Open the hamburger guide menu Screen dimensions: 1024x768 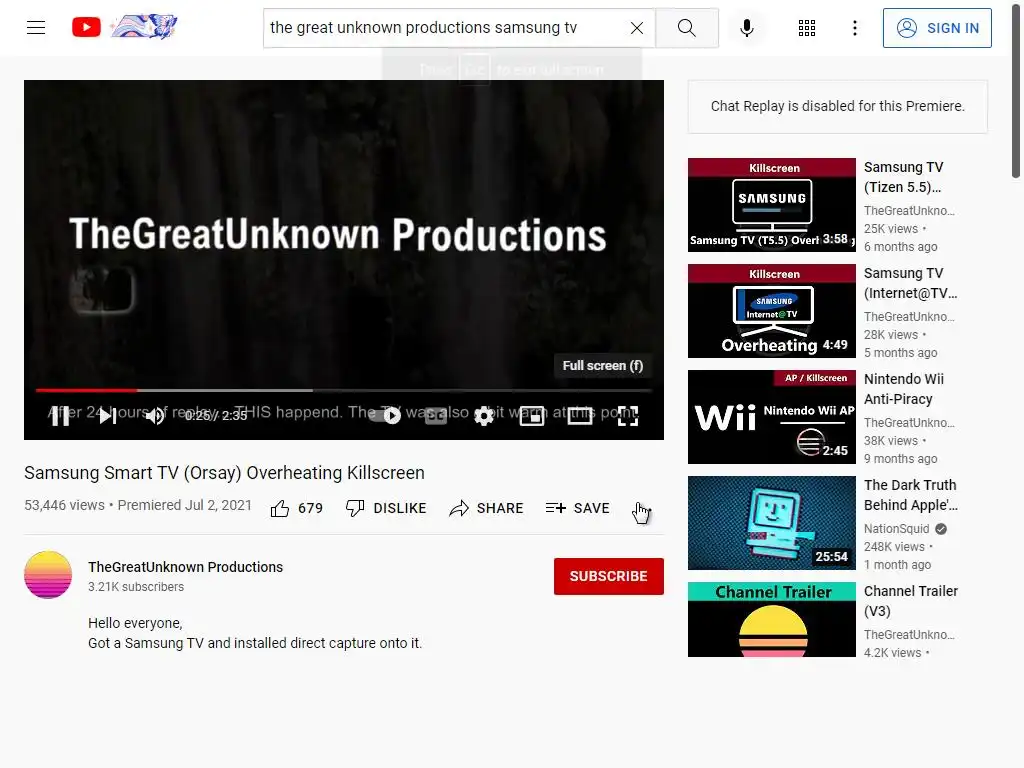pyautogui.click(x=36, y=27)
